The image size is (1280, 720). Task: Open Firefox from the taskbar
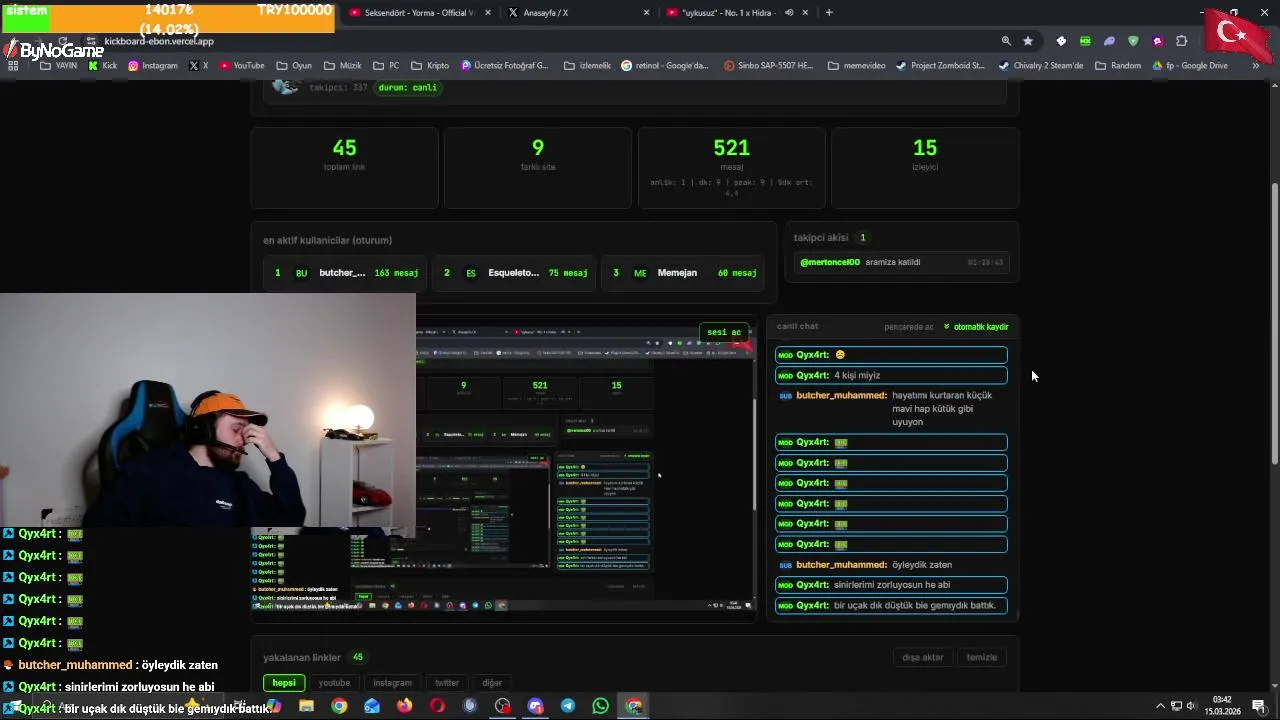(x=404, y=706)
